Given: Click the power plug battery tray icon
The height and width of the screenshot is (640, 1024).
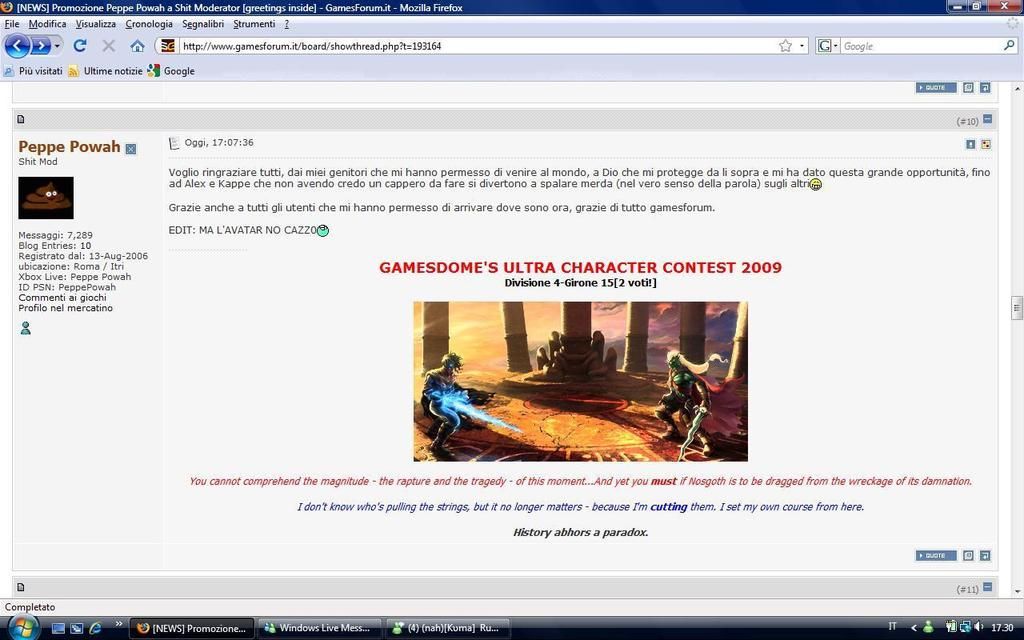Looking at the screenshot, I should coord(951,628).
